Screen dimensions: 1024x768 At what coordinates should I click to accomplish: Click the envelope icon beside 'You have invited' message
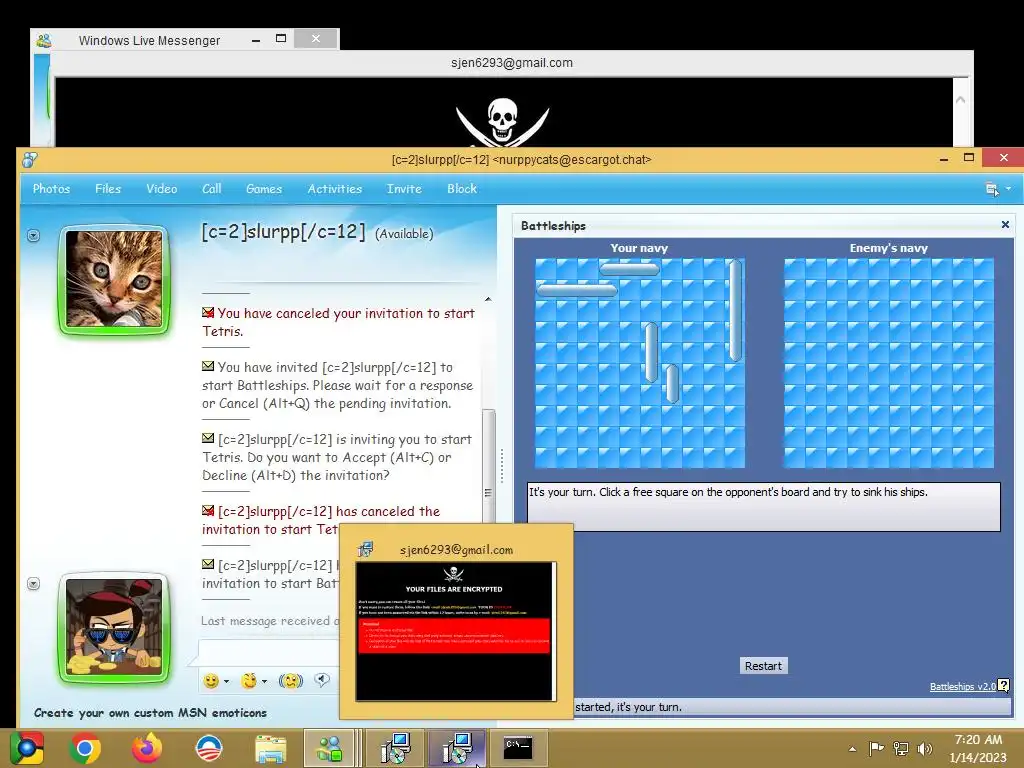tap(208, 366)
